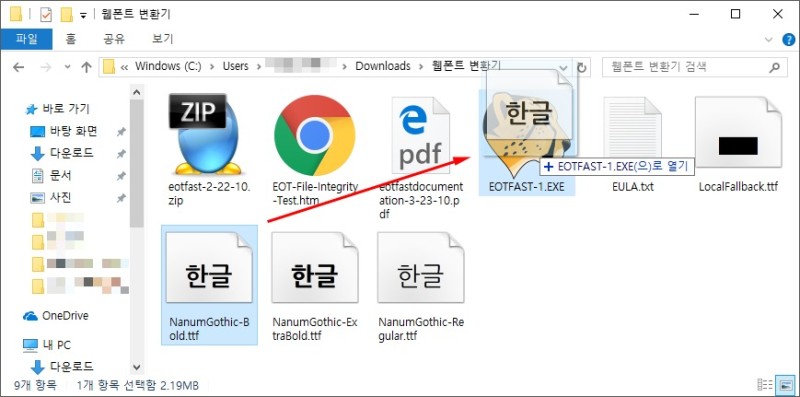This screenshot has height=397, width=800.
Task: Select the NanumGothic-Bold.ttf font icon
Action: [x=209, y=267]
